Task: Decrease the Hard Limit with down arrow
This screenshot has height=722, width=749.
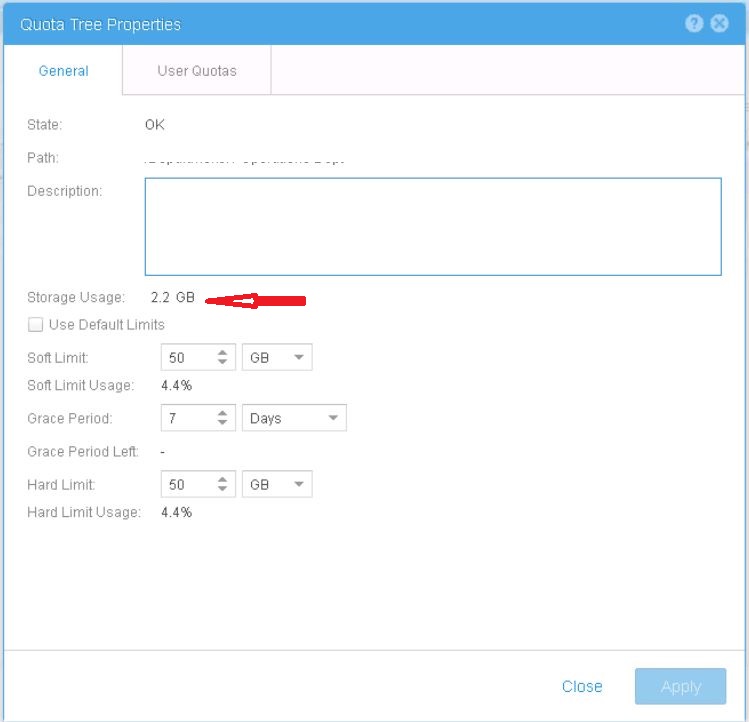Action: pyautogui.click(x=222, y=489)
